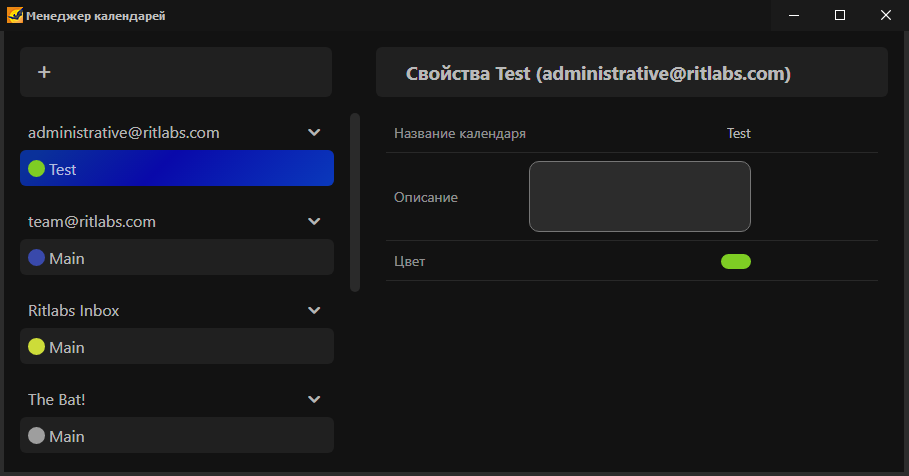Click into the Описание text box
Viewport: 909px width, 476px height.
(x=640, y=197)
